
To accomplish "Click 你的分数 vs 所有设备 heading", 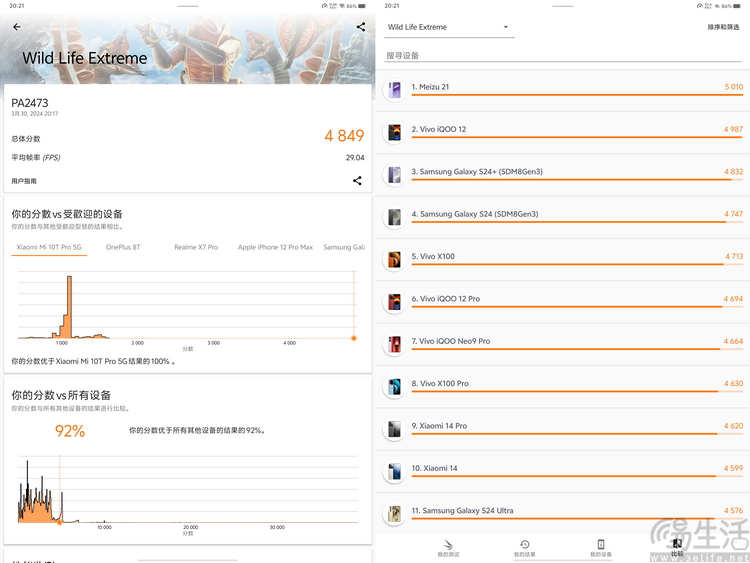I will (61, 395).
